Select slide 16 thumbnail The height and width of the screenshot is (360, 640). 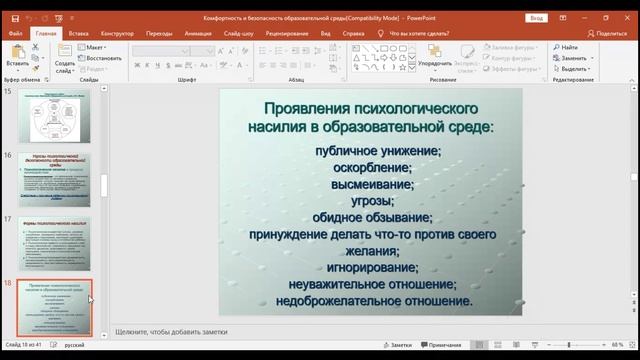[54, 180]
